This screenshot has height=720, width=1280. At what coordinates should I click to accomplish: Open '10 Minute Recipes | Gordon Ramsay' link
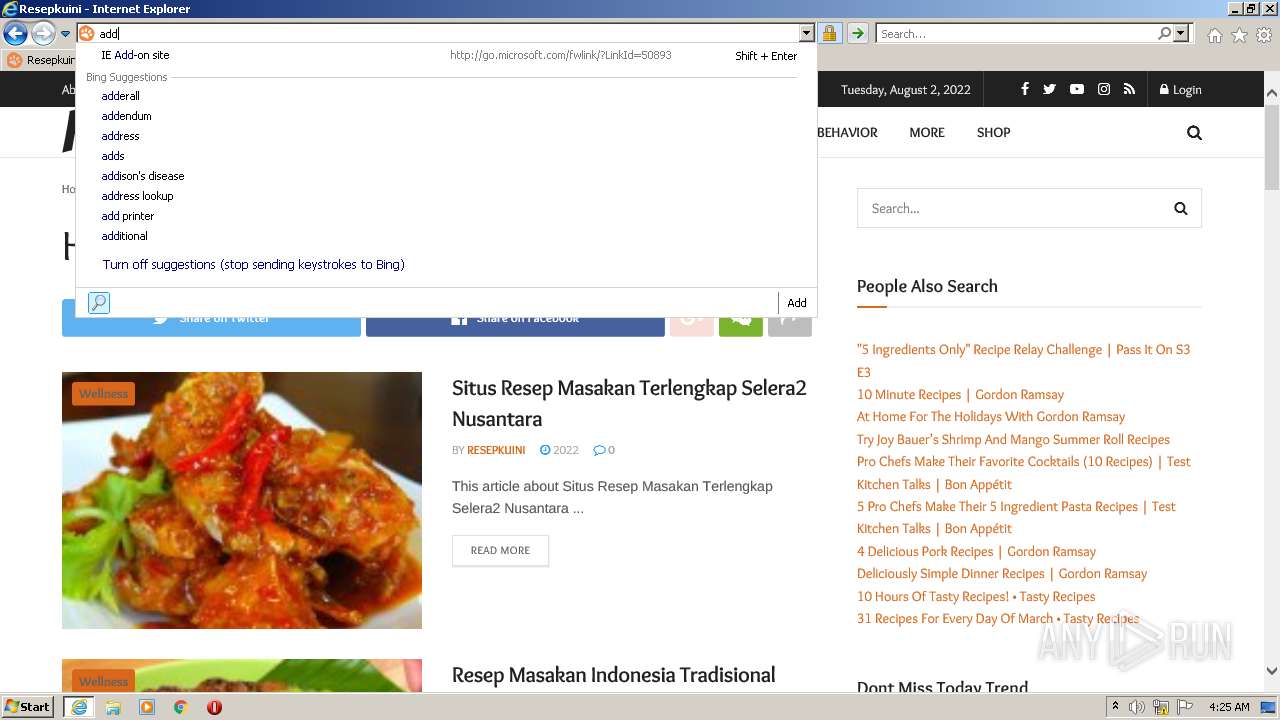[960, 395]
